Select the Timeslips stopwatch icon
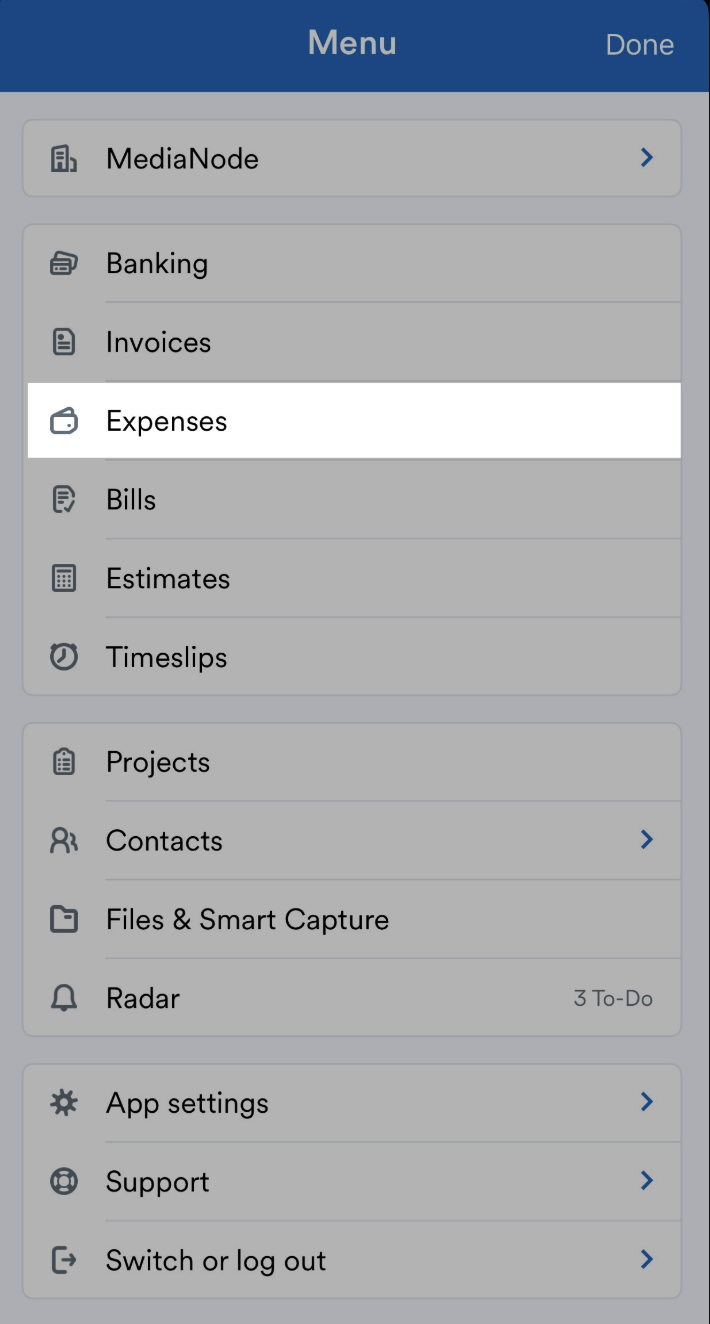Image resolution: width=710 pixels, height=1324 pixels. [63, 657]
